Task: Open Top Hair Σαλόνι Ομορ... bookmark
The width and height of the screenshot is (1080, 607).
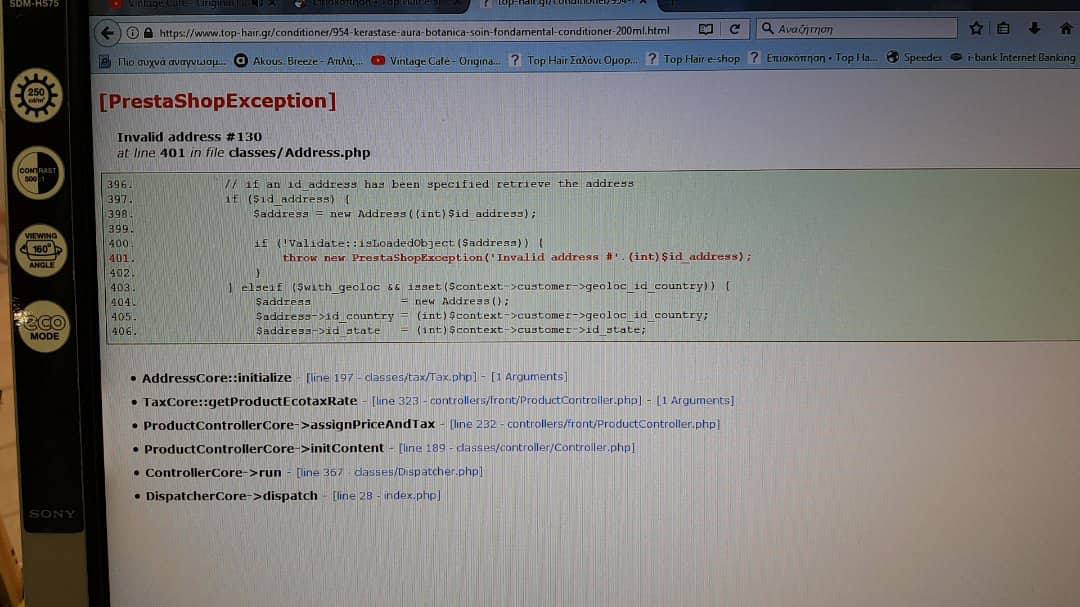Action: pos(574,60)
